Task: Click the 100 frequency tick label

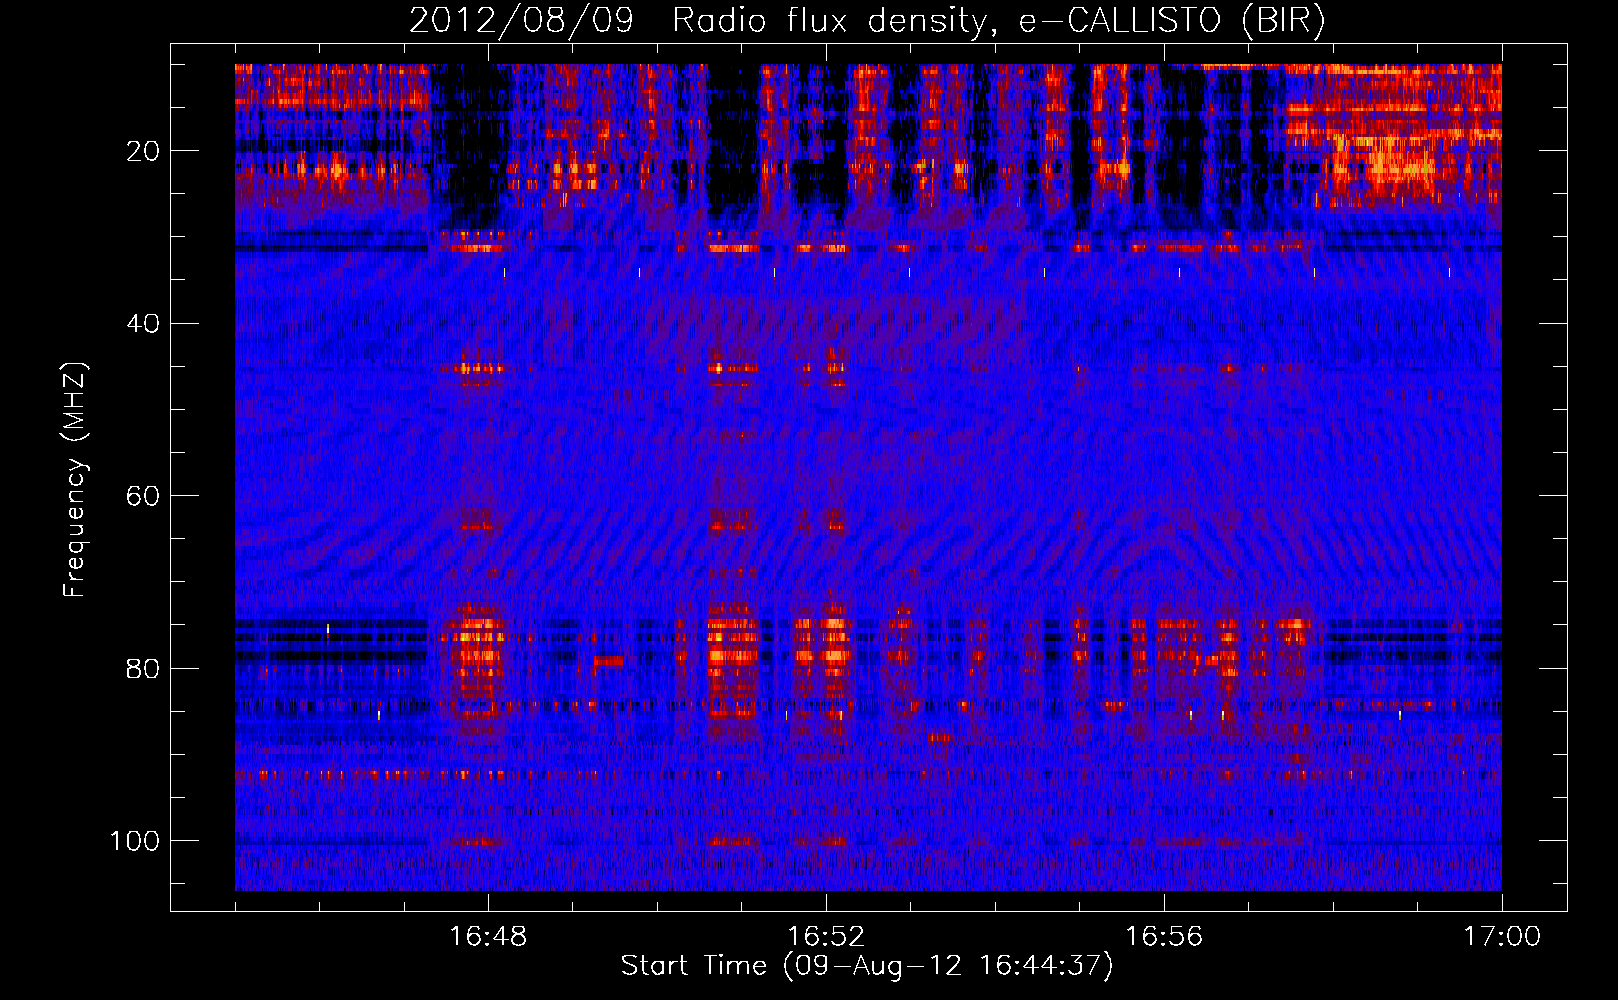Action: click(135, 841)
